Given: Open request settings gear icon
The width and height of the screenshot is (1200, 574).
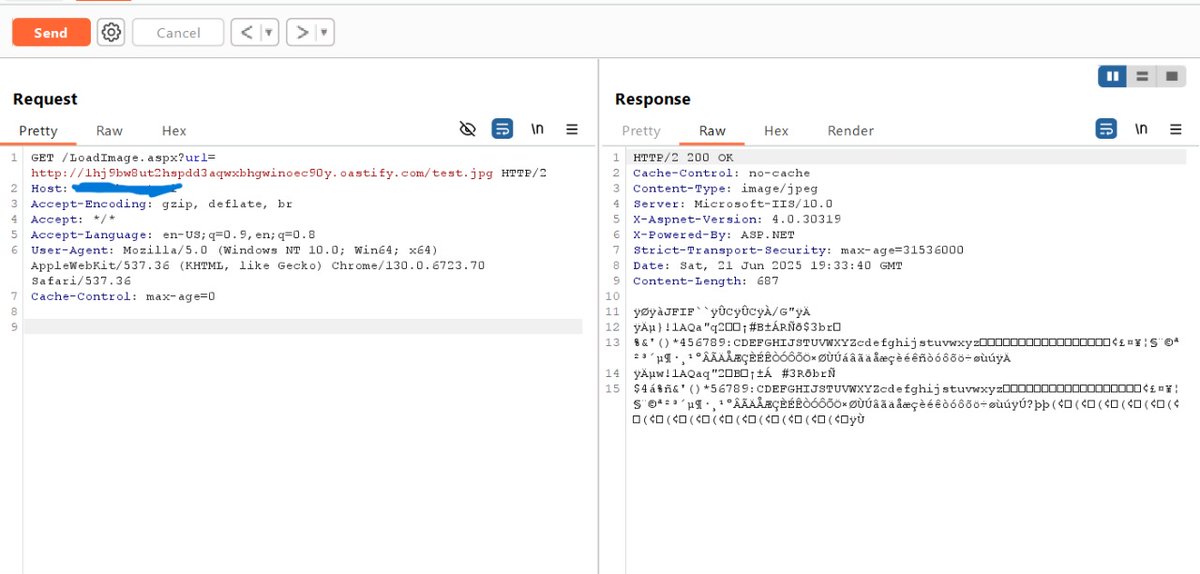Looking at the screenshot, I should 111,33.
